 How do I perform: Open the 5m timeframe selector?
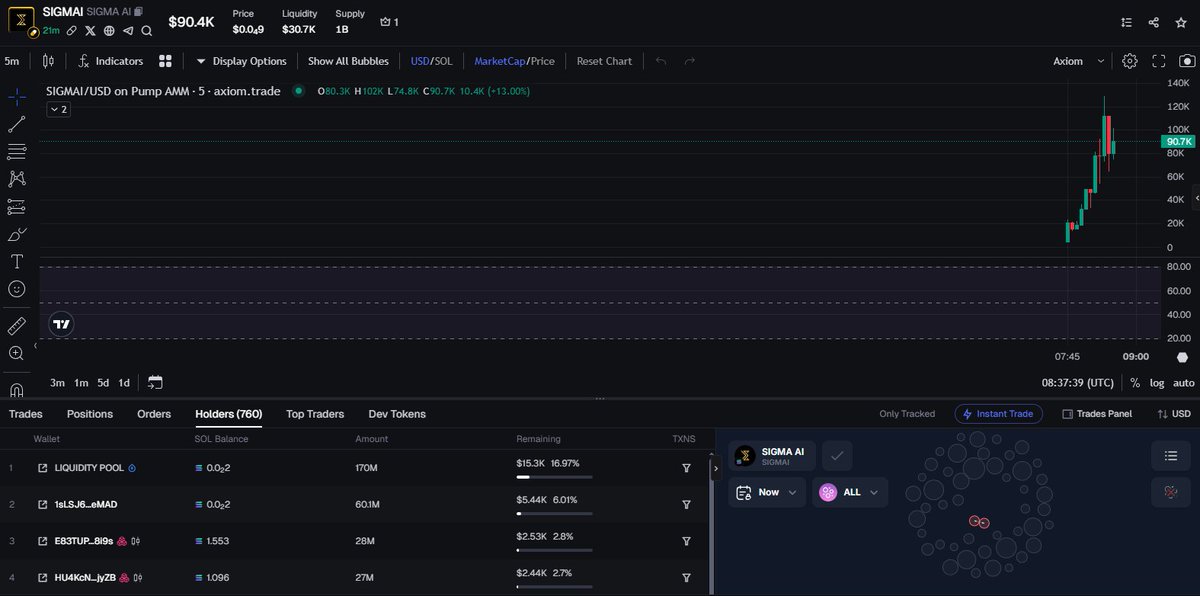coord(12,61)
